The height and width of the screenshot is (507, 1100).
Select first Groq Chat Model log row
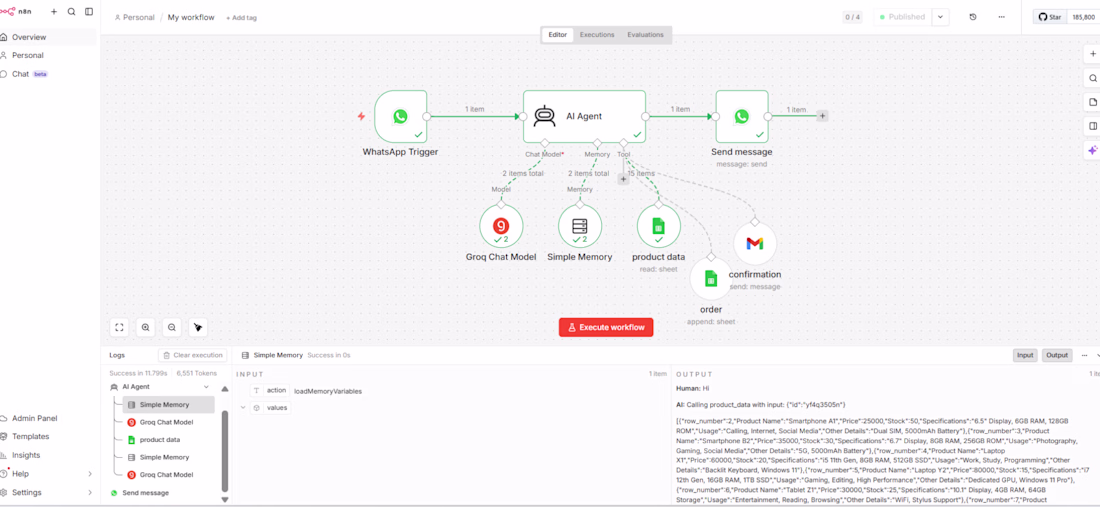pyautogui.click(x=168, y=422)
